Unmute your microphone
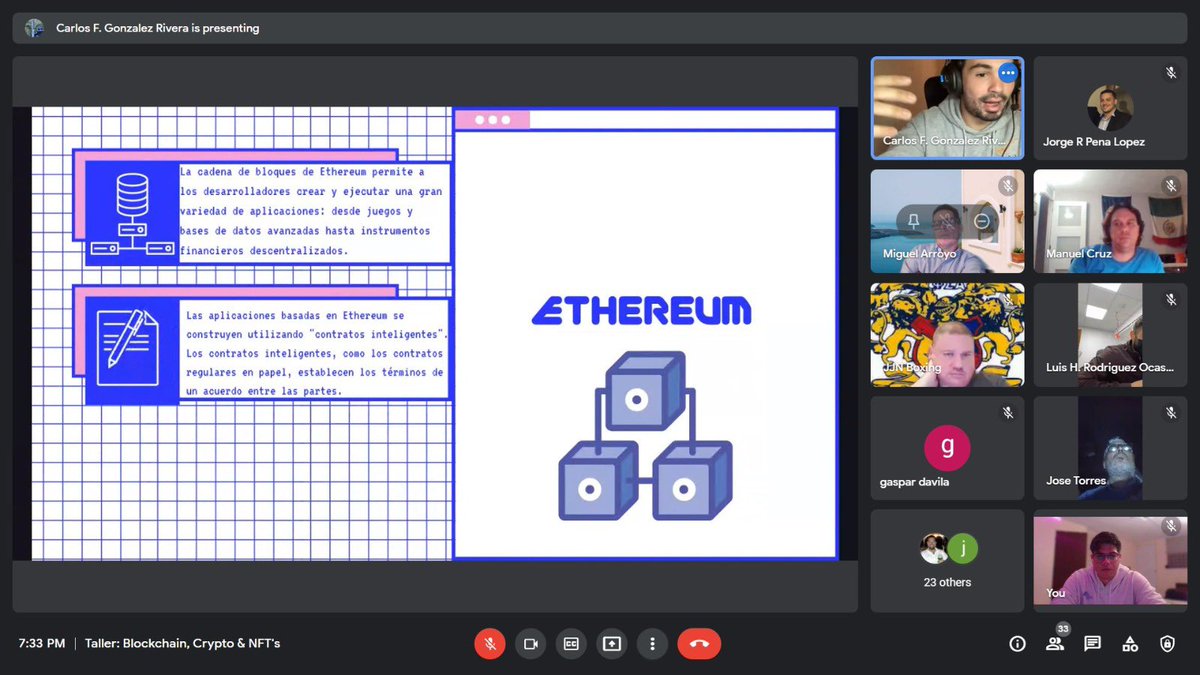The height and width of the screenshot is (675, 1200). tap(490, 643)
